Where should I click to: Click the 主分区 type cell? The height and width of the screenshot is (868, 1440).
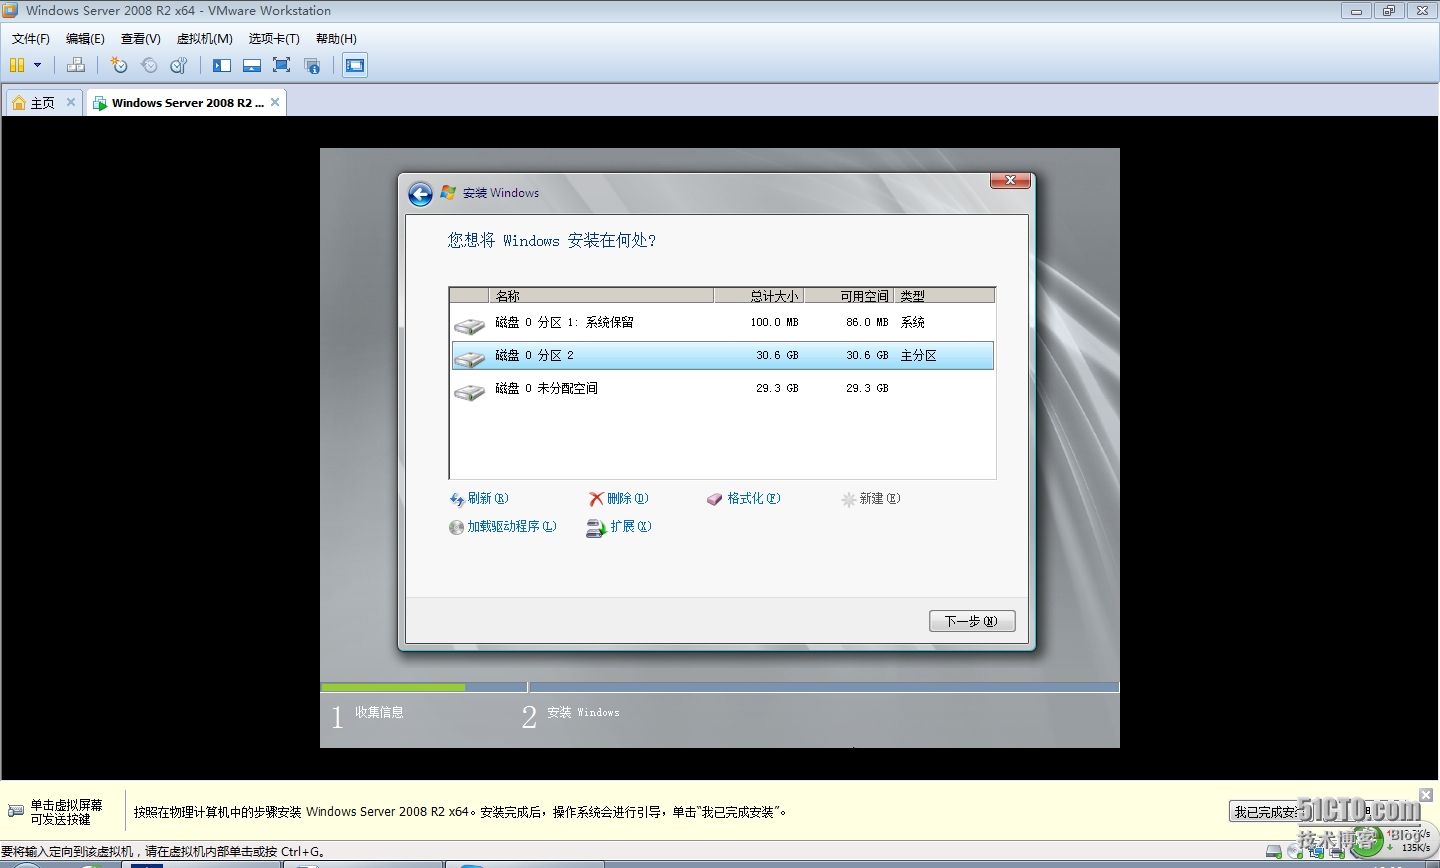(x=919, y=355)
